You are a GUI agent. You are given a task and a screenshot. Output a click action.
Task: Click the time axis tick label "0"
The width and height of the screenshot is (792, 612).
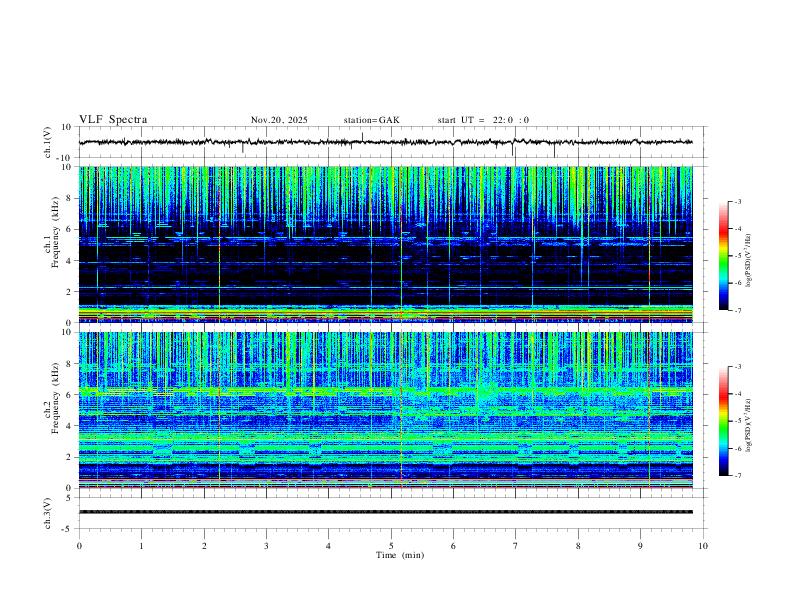coord(79,546)
